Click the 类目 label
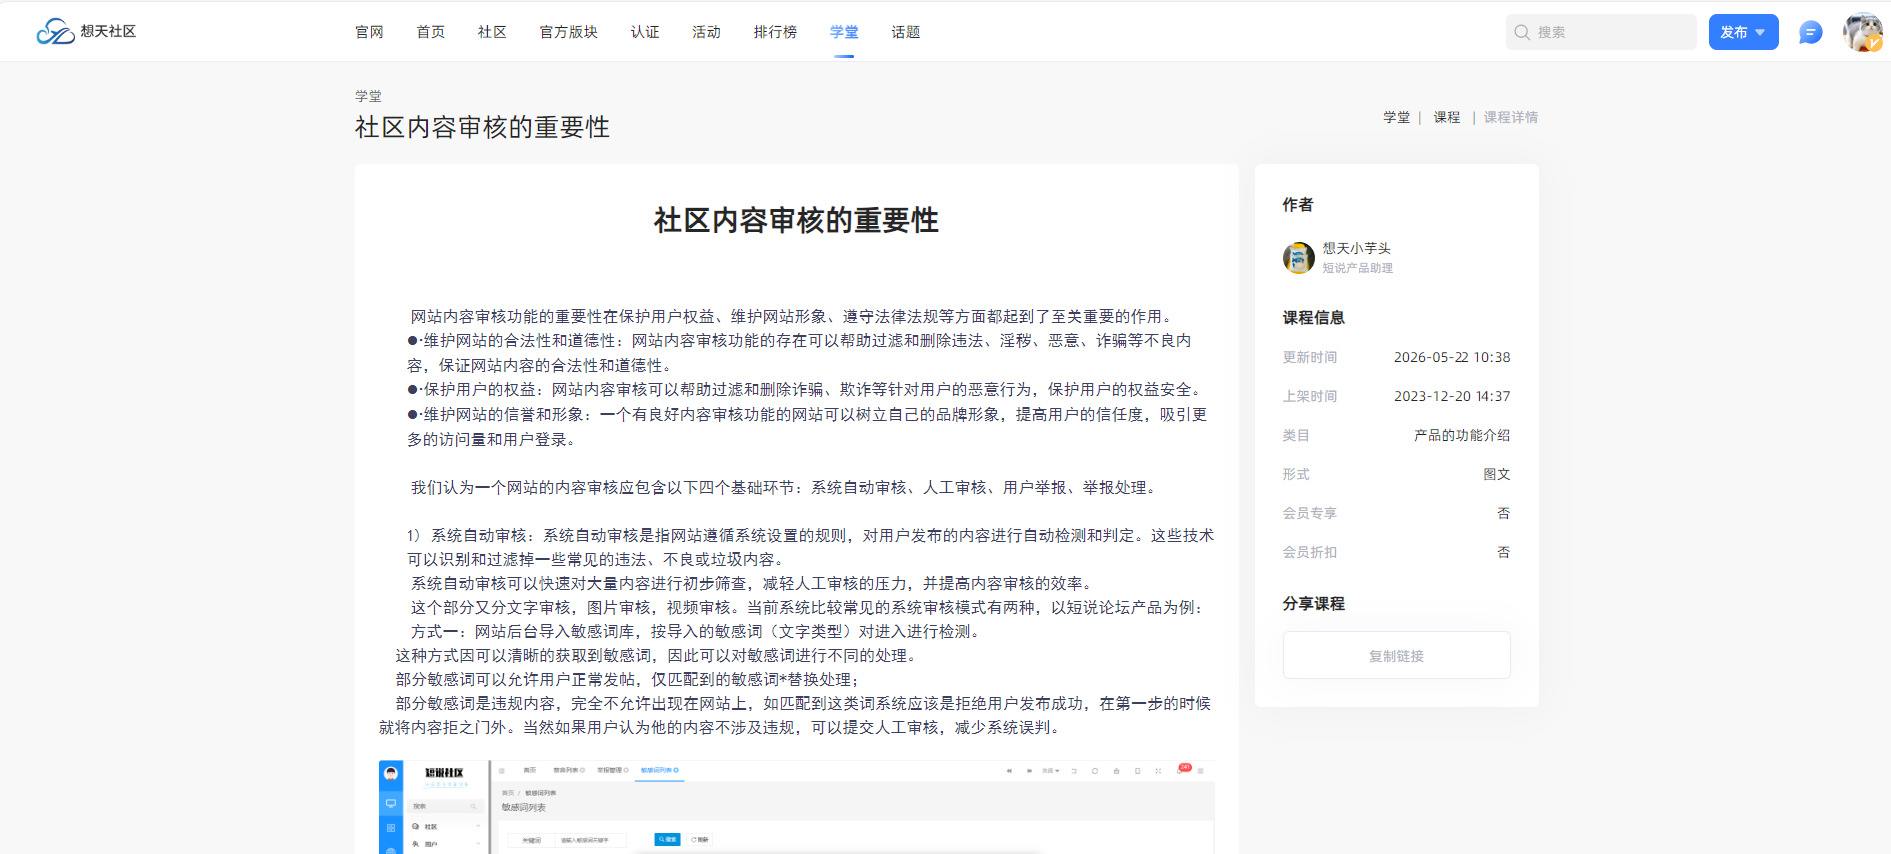The height and width of the screenshot is (854, 1891). [1296, 435]
